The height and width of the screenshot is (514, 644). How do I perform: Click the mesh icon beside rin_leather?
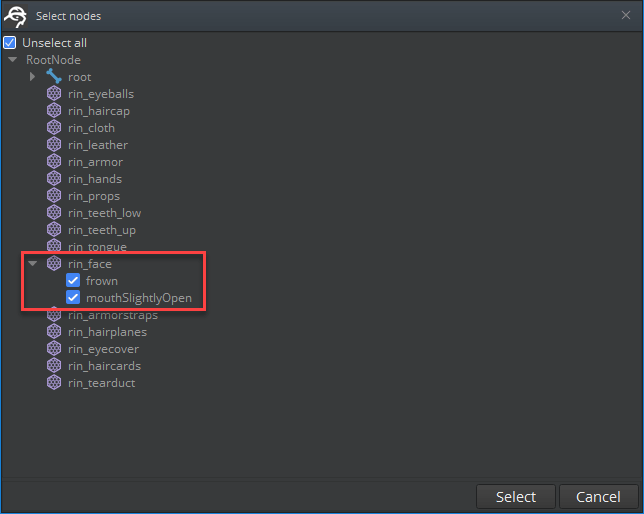pyautogui.click(x=54, y=145)
